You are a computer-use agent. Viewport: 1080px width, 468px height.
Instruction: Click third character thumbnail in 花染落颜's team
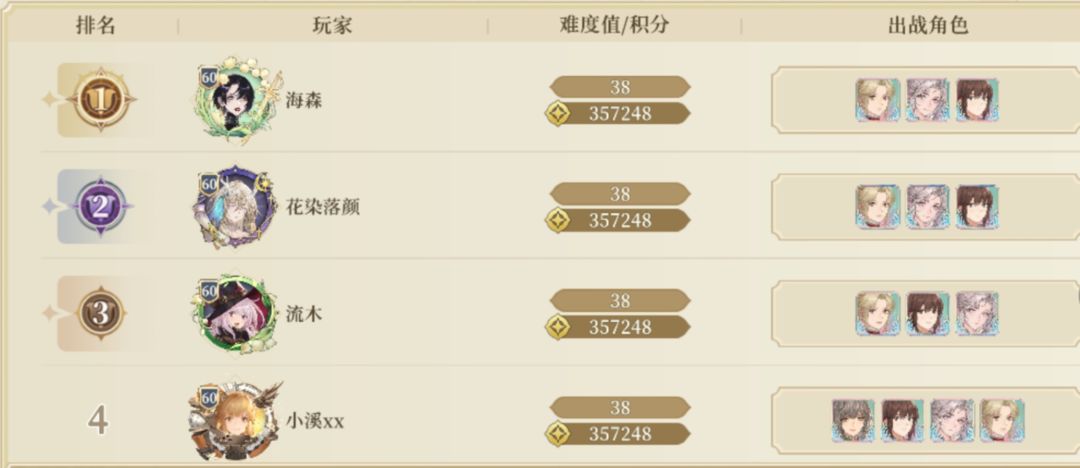(977, 206)
